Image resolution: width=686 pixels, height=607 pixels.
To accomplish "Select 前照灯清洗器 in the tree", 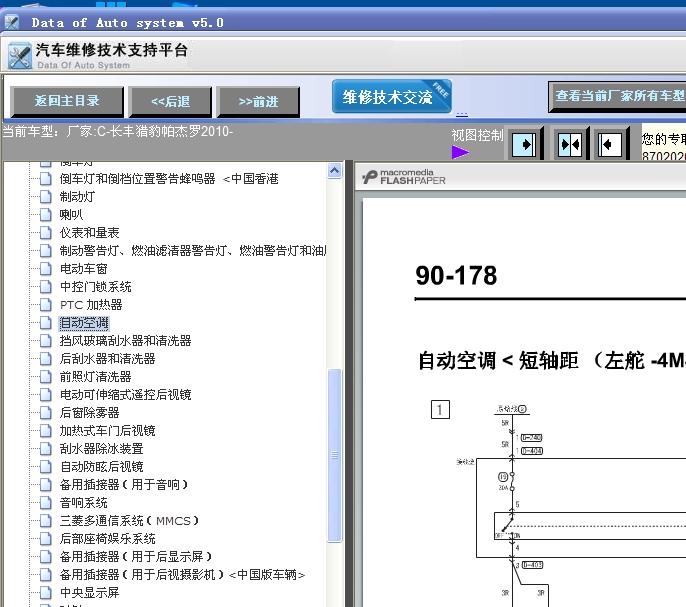I will coord(95,376).
